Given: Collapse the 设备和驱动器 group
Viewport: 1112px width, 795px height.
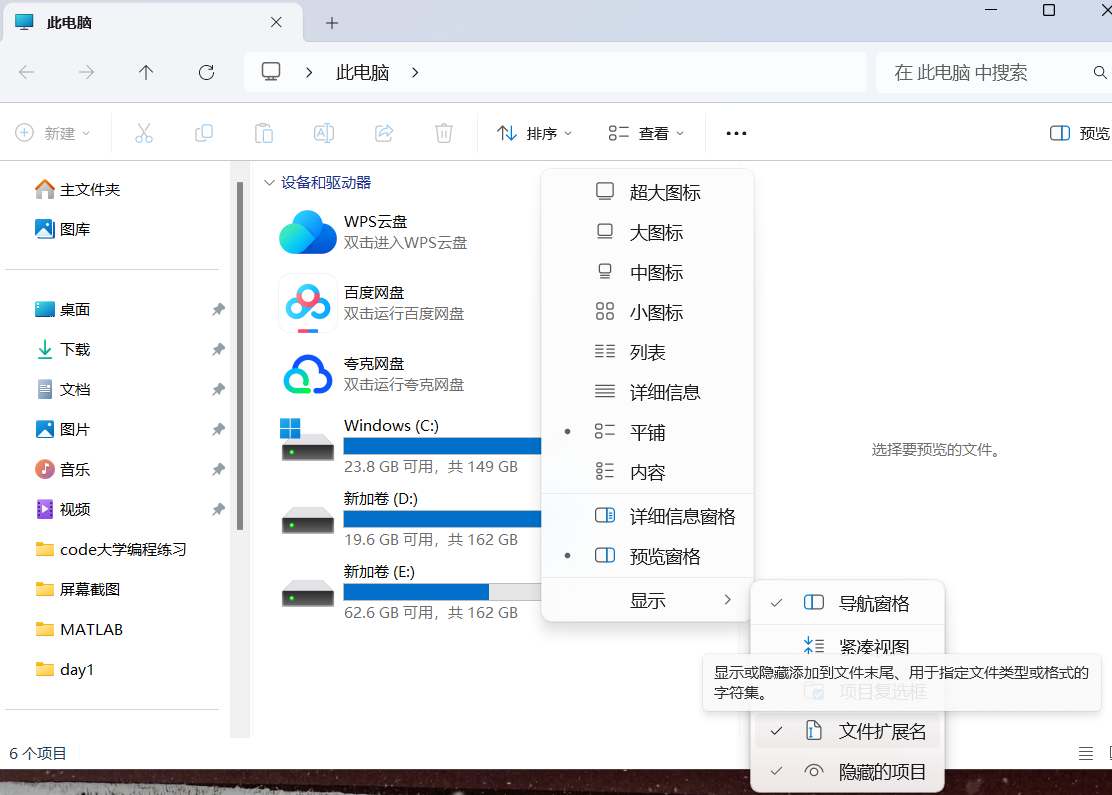Looking at the screenshot, I should [x=269, y=182].
